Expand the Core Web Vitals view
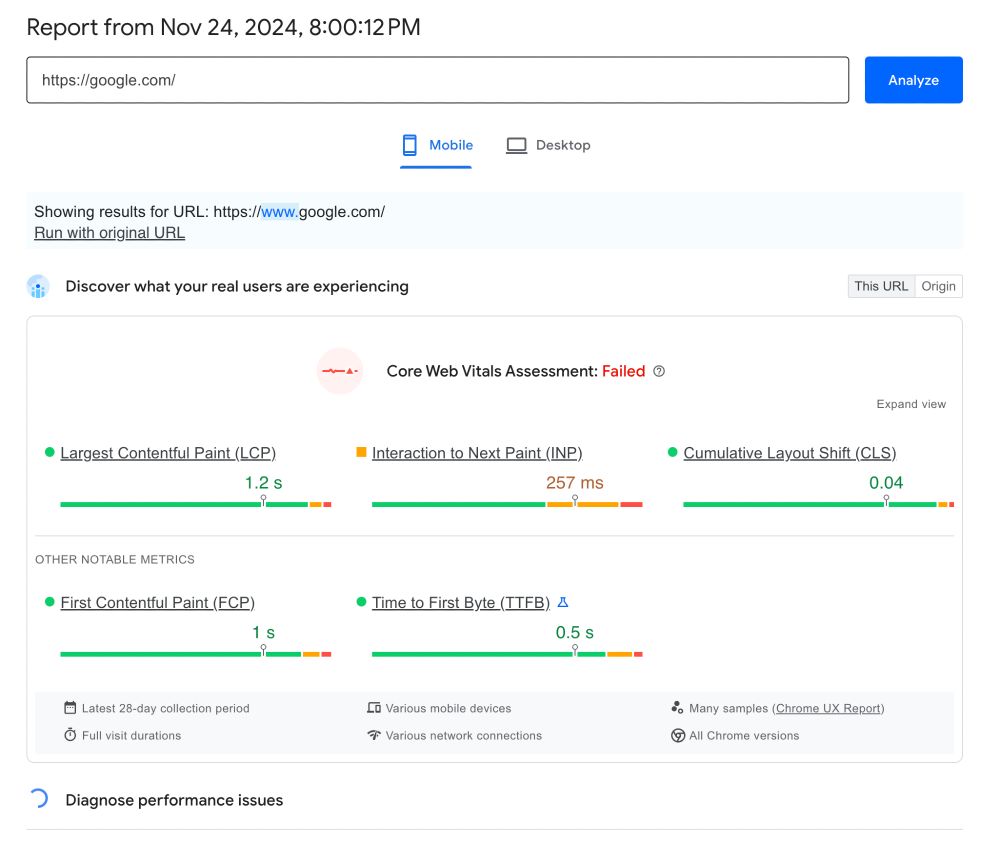1000x861 pixels. click(x=911, y=404)
